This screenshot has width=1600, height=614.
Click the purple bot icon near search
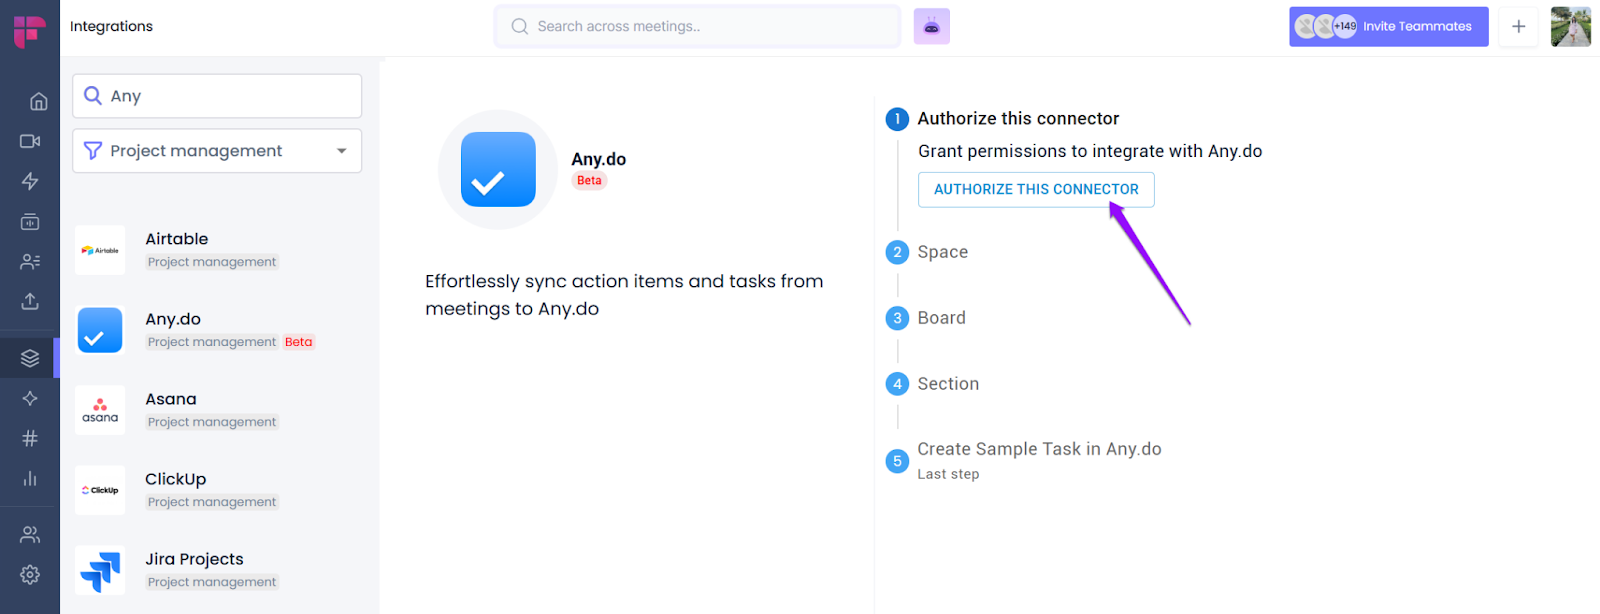point(932,27)
